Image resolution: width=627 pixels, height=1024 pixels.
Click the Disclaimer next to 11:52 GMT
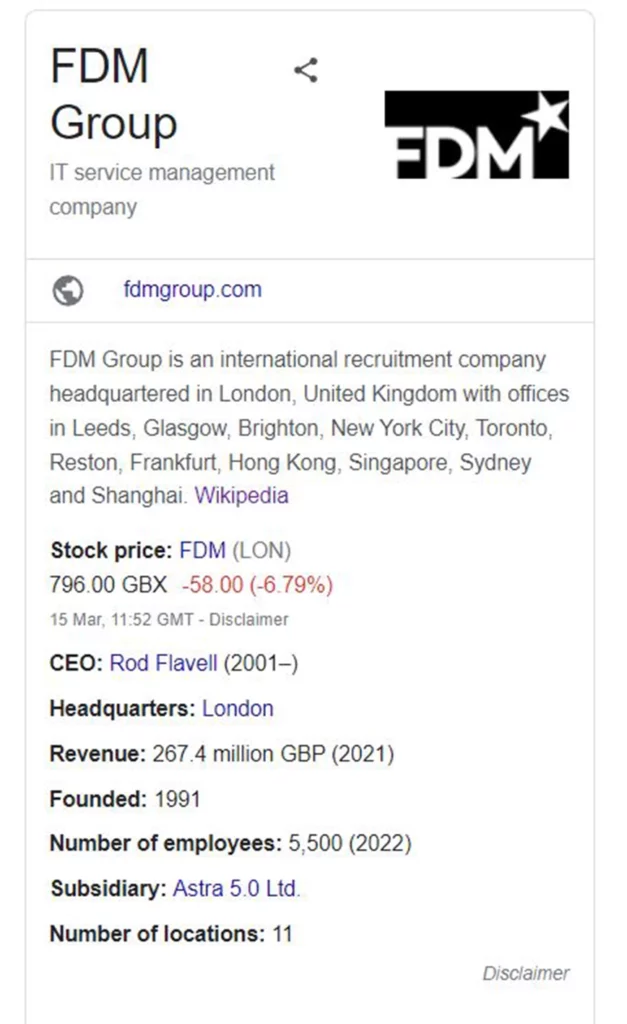coord(248,619)
